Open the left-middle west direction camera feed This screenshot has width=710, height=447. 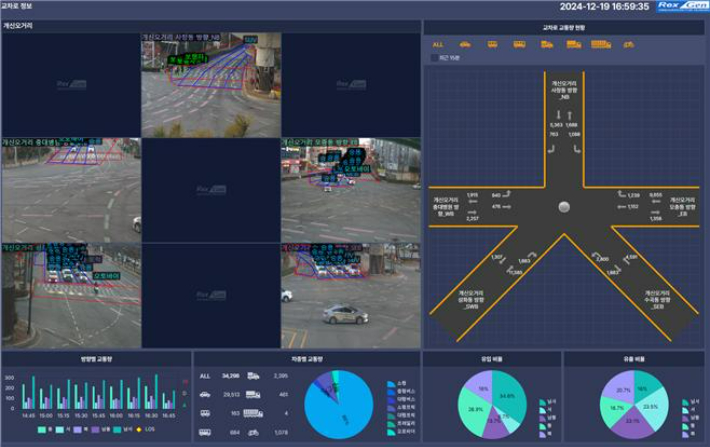click(70, 190)
